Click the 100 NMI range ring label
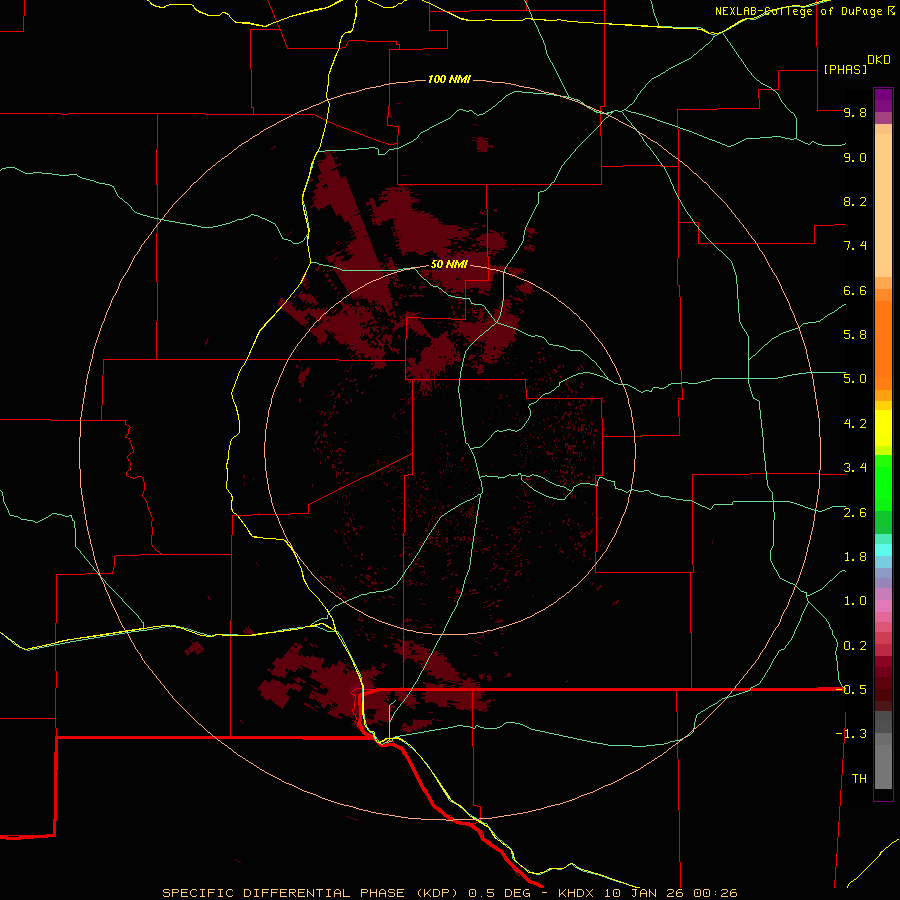The image size is (900, 900). [449, 79]
